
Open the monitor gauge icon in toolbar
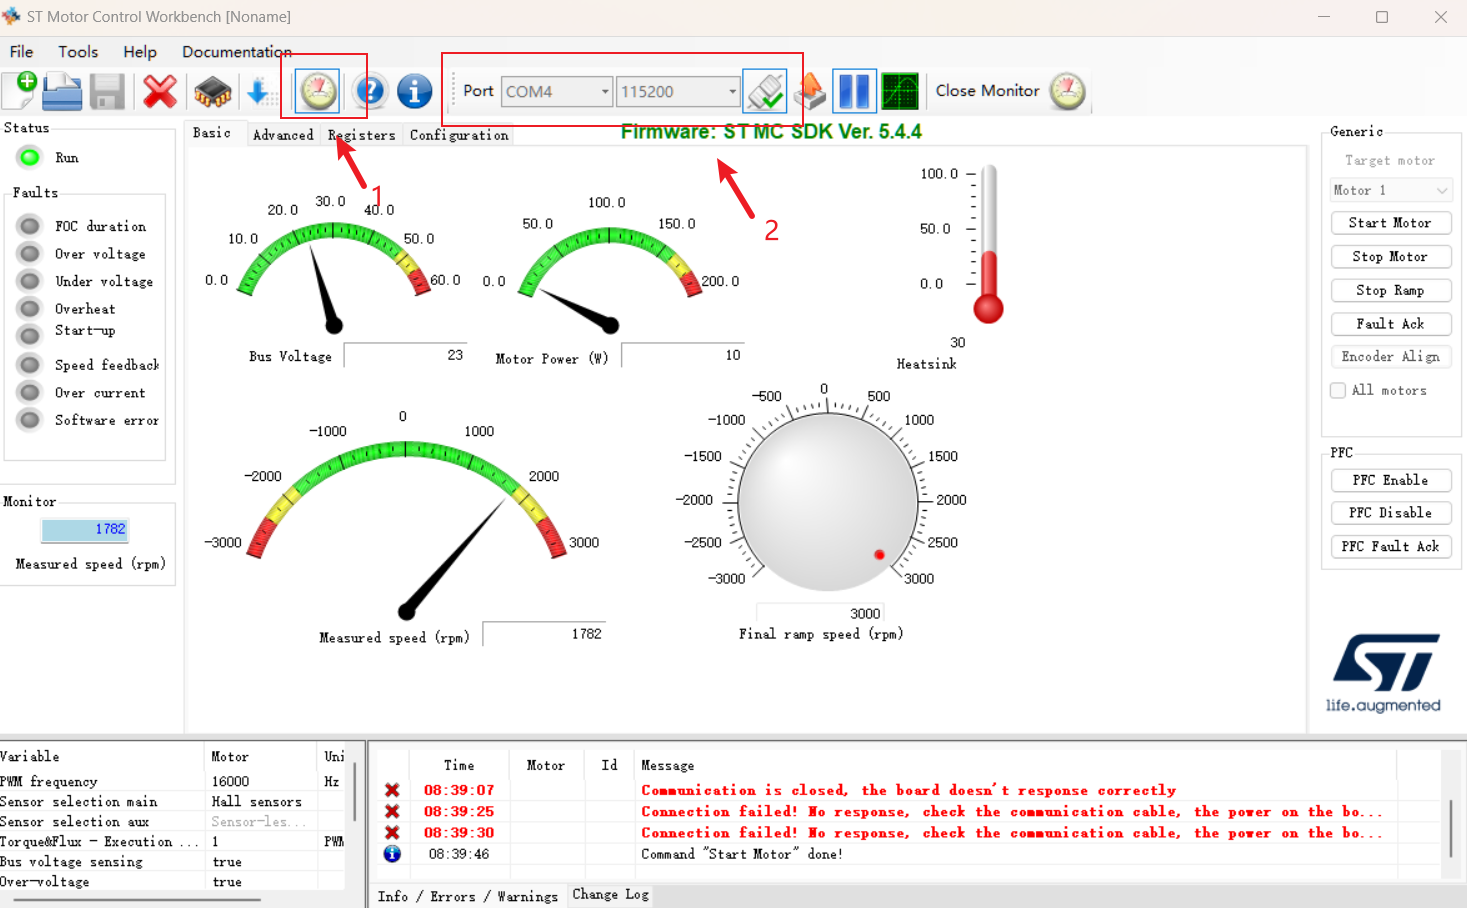coord(318,91)
